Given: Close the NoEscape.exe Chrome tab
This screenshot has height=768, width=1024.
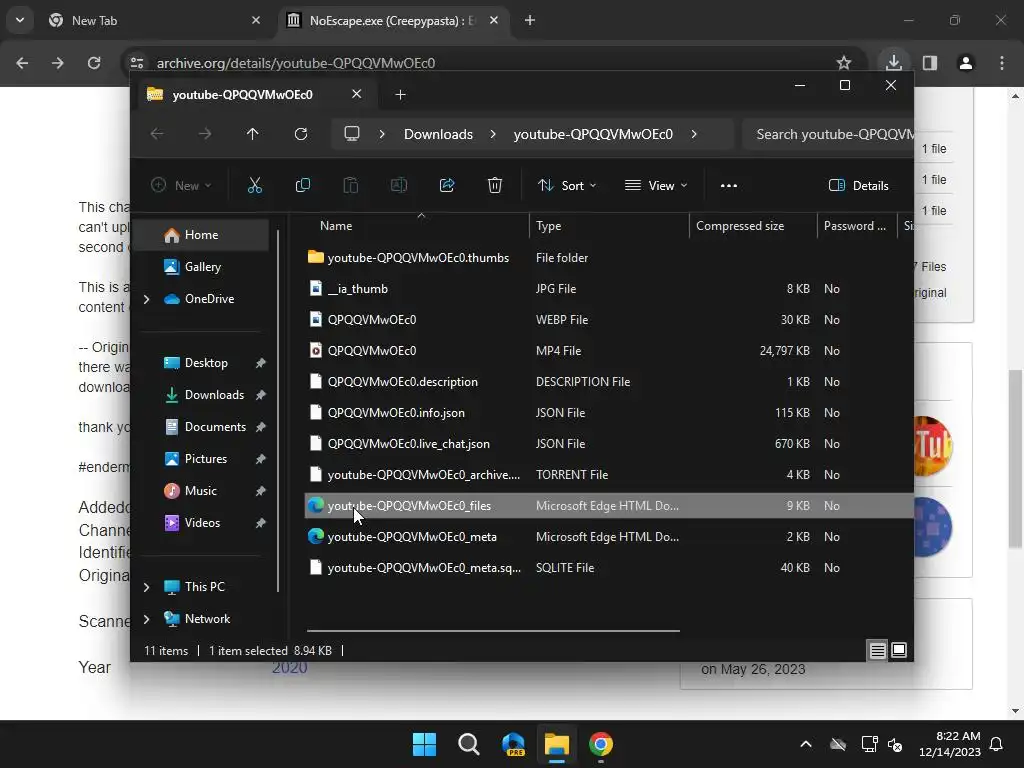Looking at the screenshot, I should [x=494, y=20].
